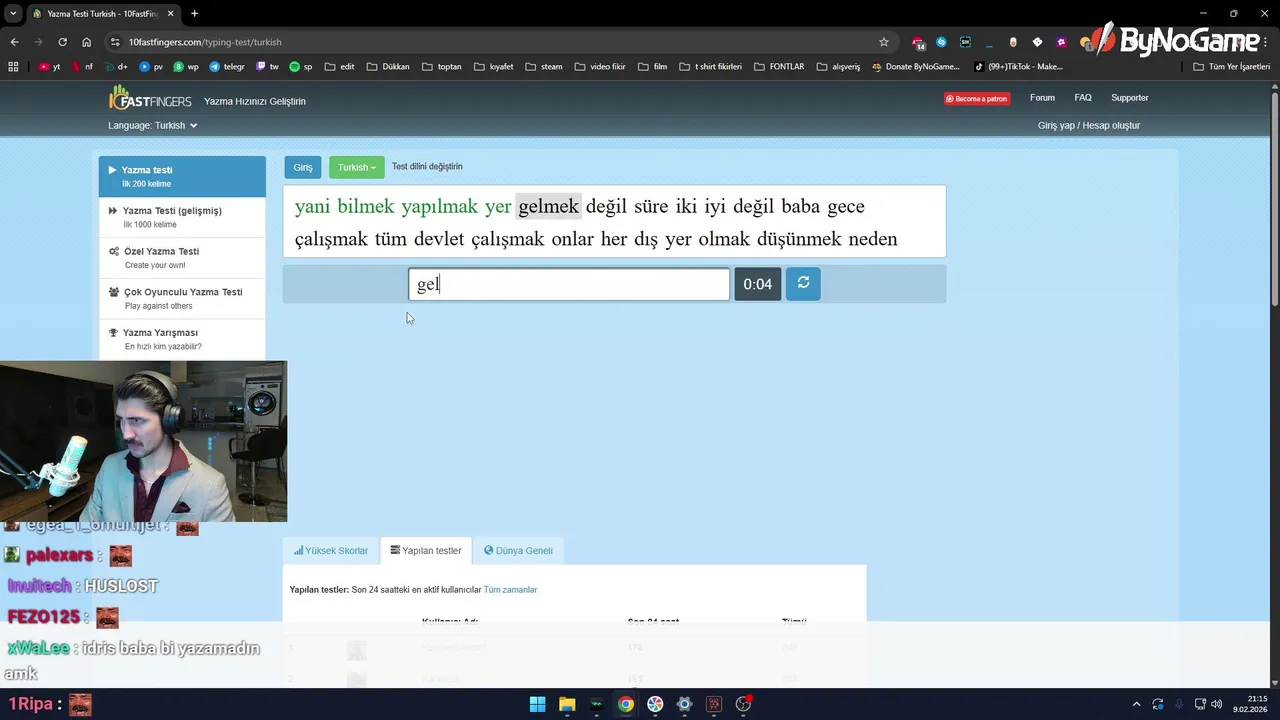The width and height of the screenshot is (1280, 720).
Task: Select Yazma Yarışması in the sidebar
Action: (x=182, y=339)
